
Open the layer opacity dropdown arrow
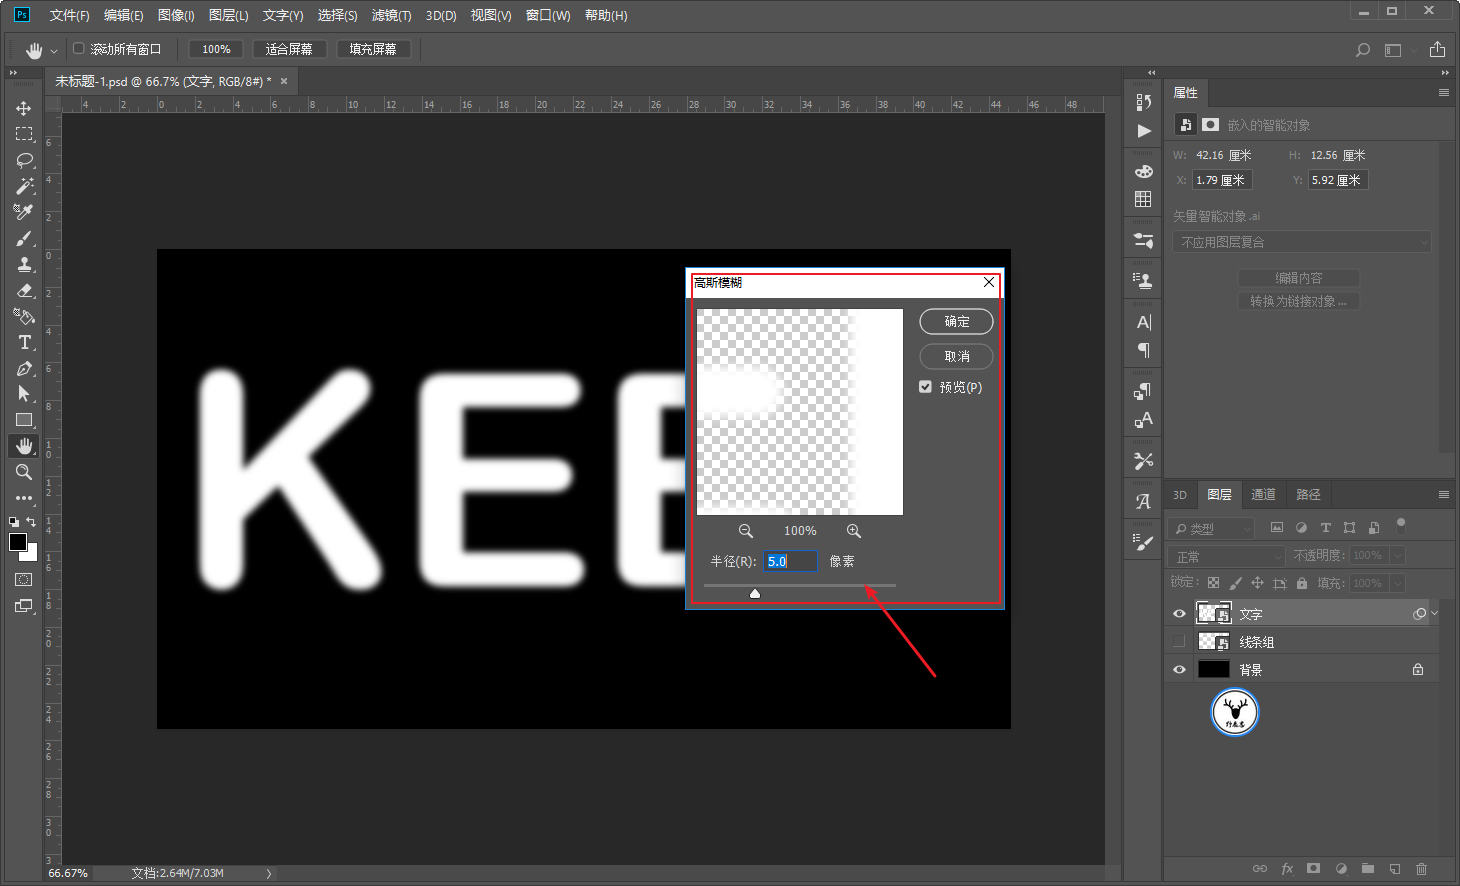[x=1398, y=555]
